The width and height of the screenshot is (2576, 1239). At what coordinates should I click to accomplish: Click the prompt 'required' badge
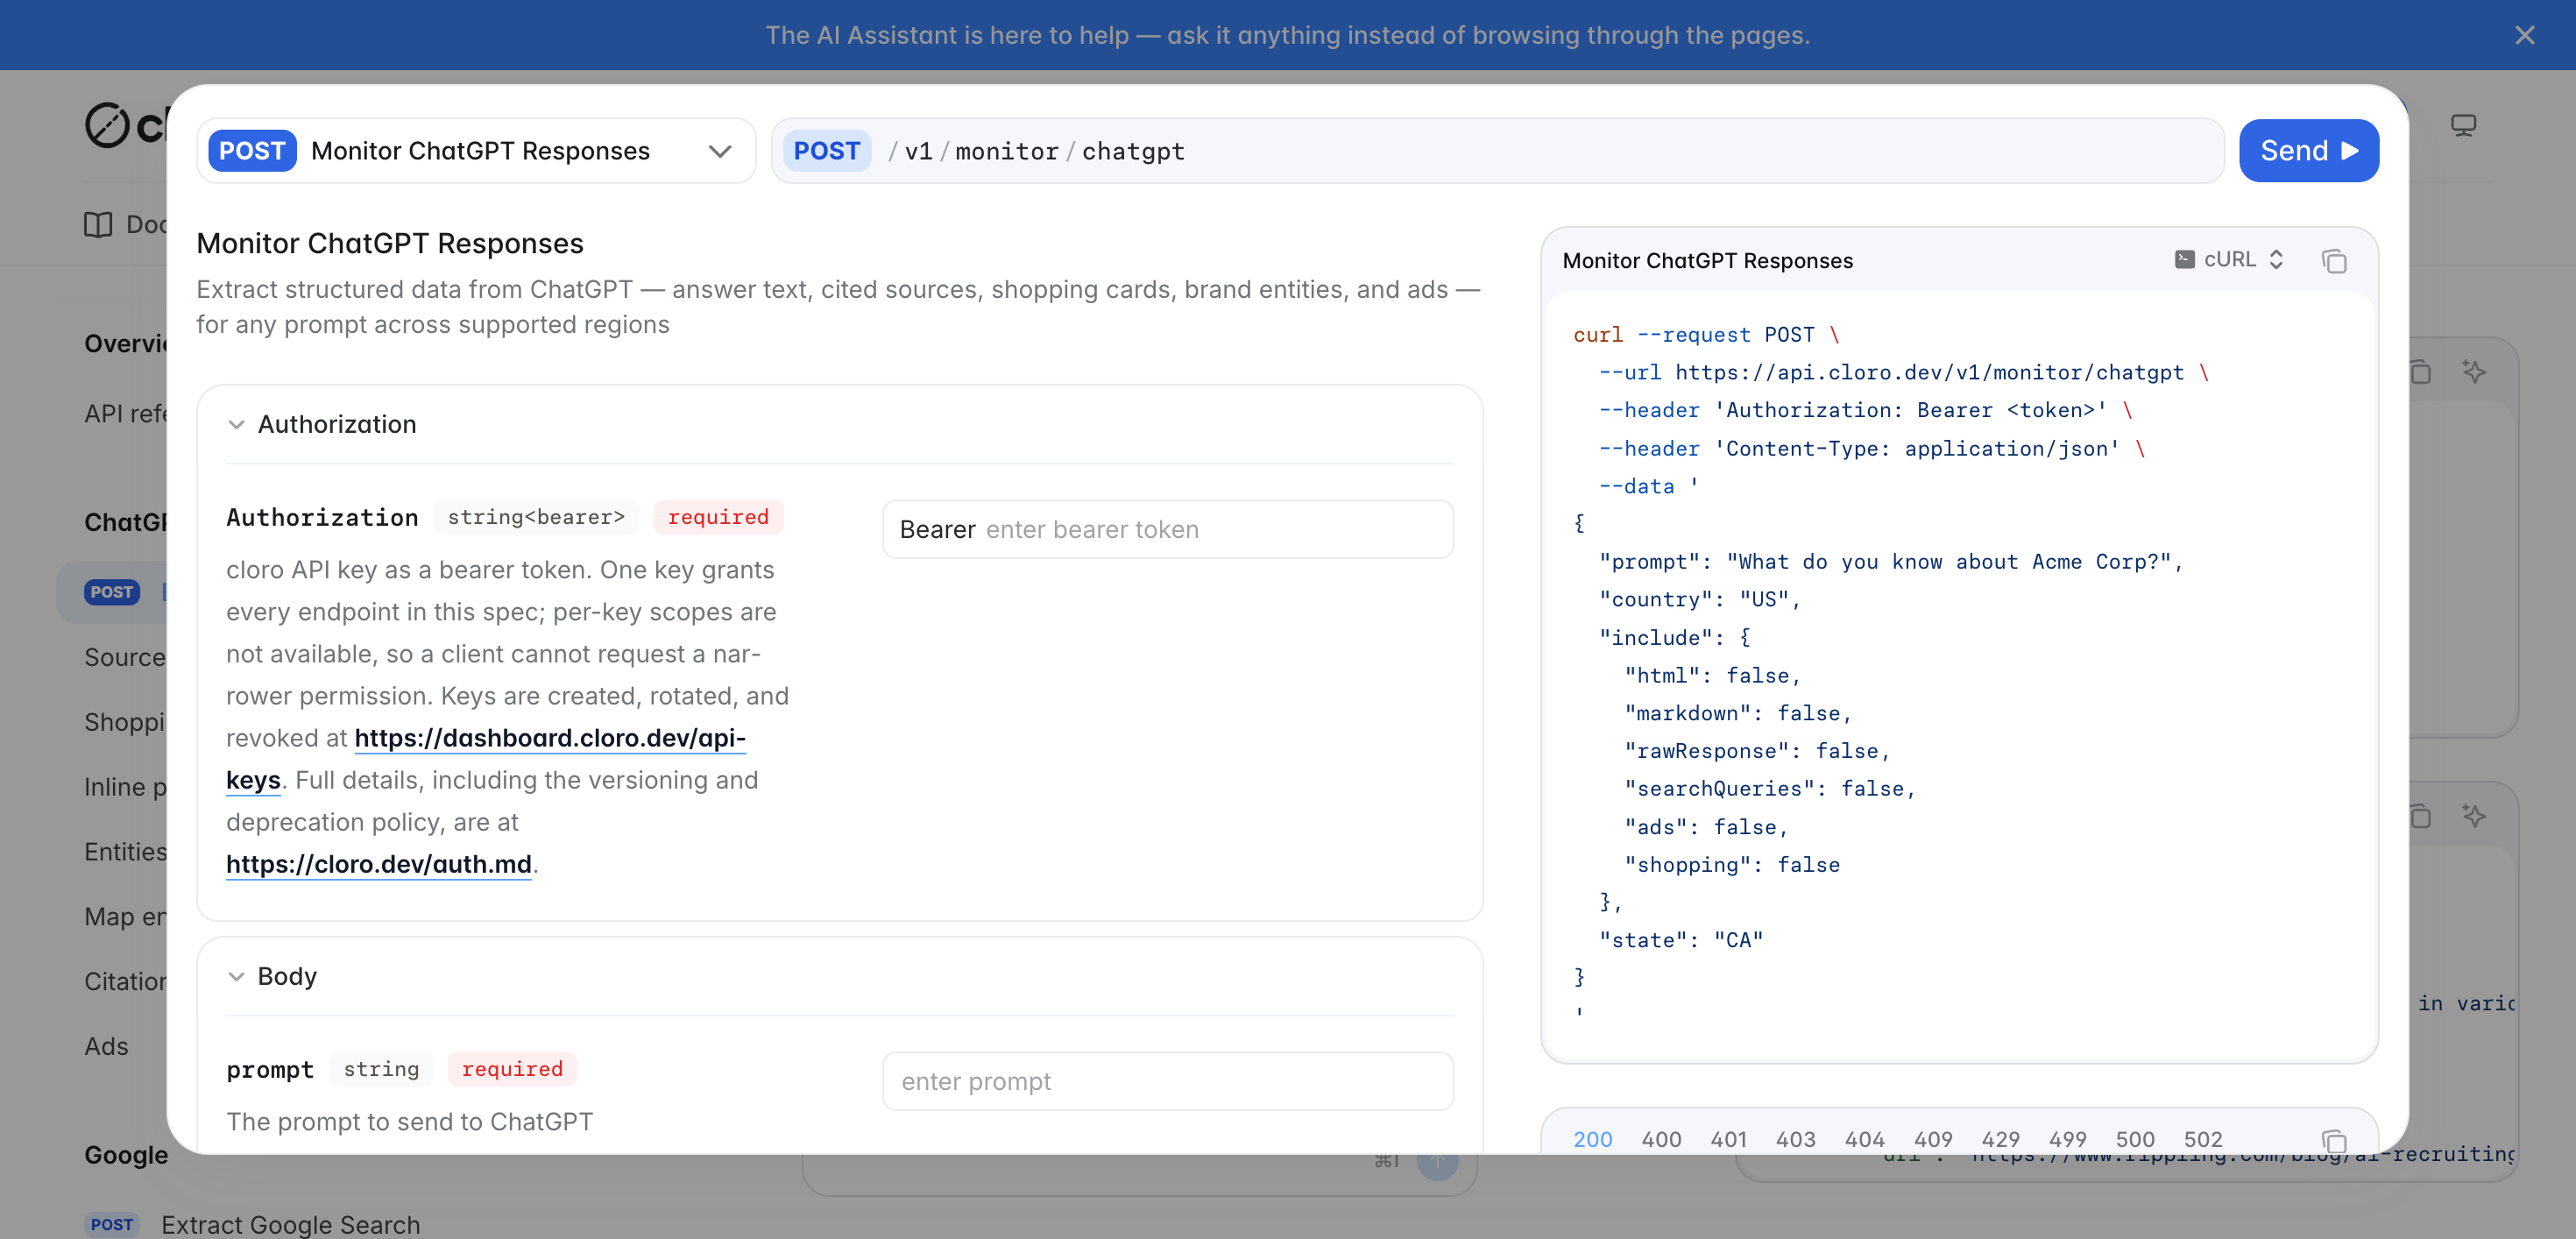coord(512,1069)
